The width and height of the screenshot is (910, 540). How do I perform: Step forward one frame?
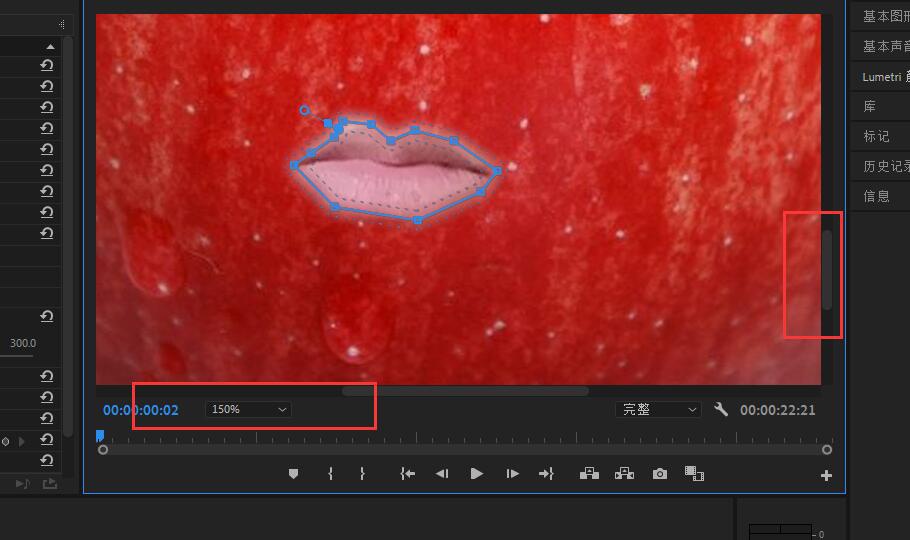coord(512,474)
